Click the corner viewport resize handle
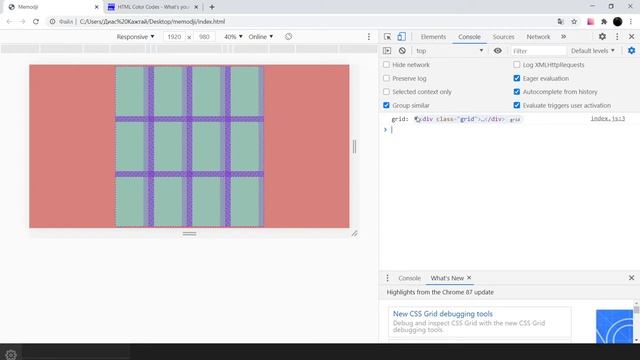Image resolution: width=640 pixels, height=360 pixels. 354,233
